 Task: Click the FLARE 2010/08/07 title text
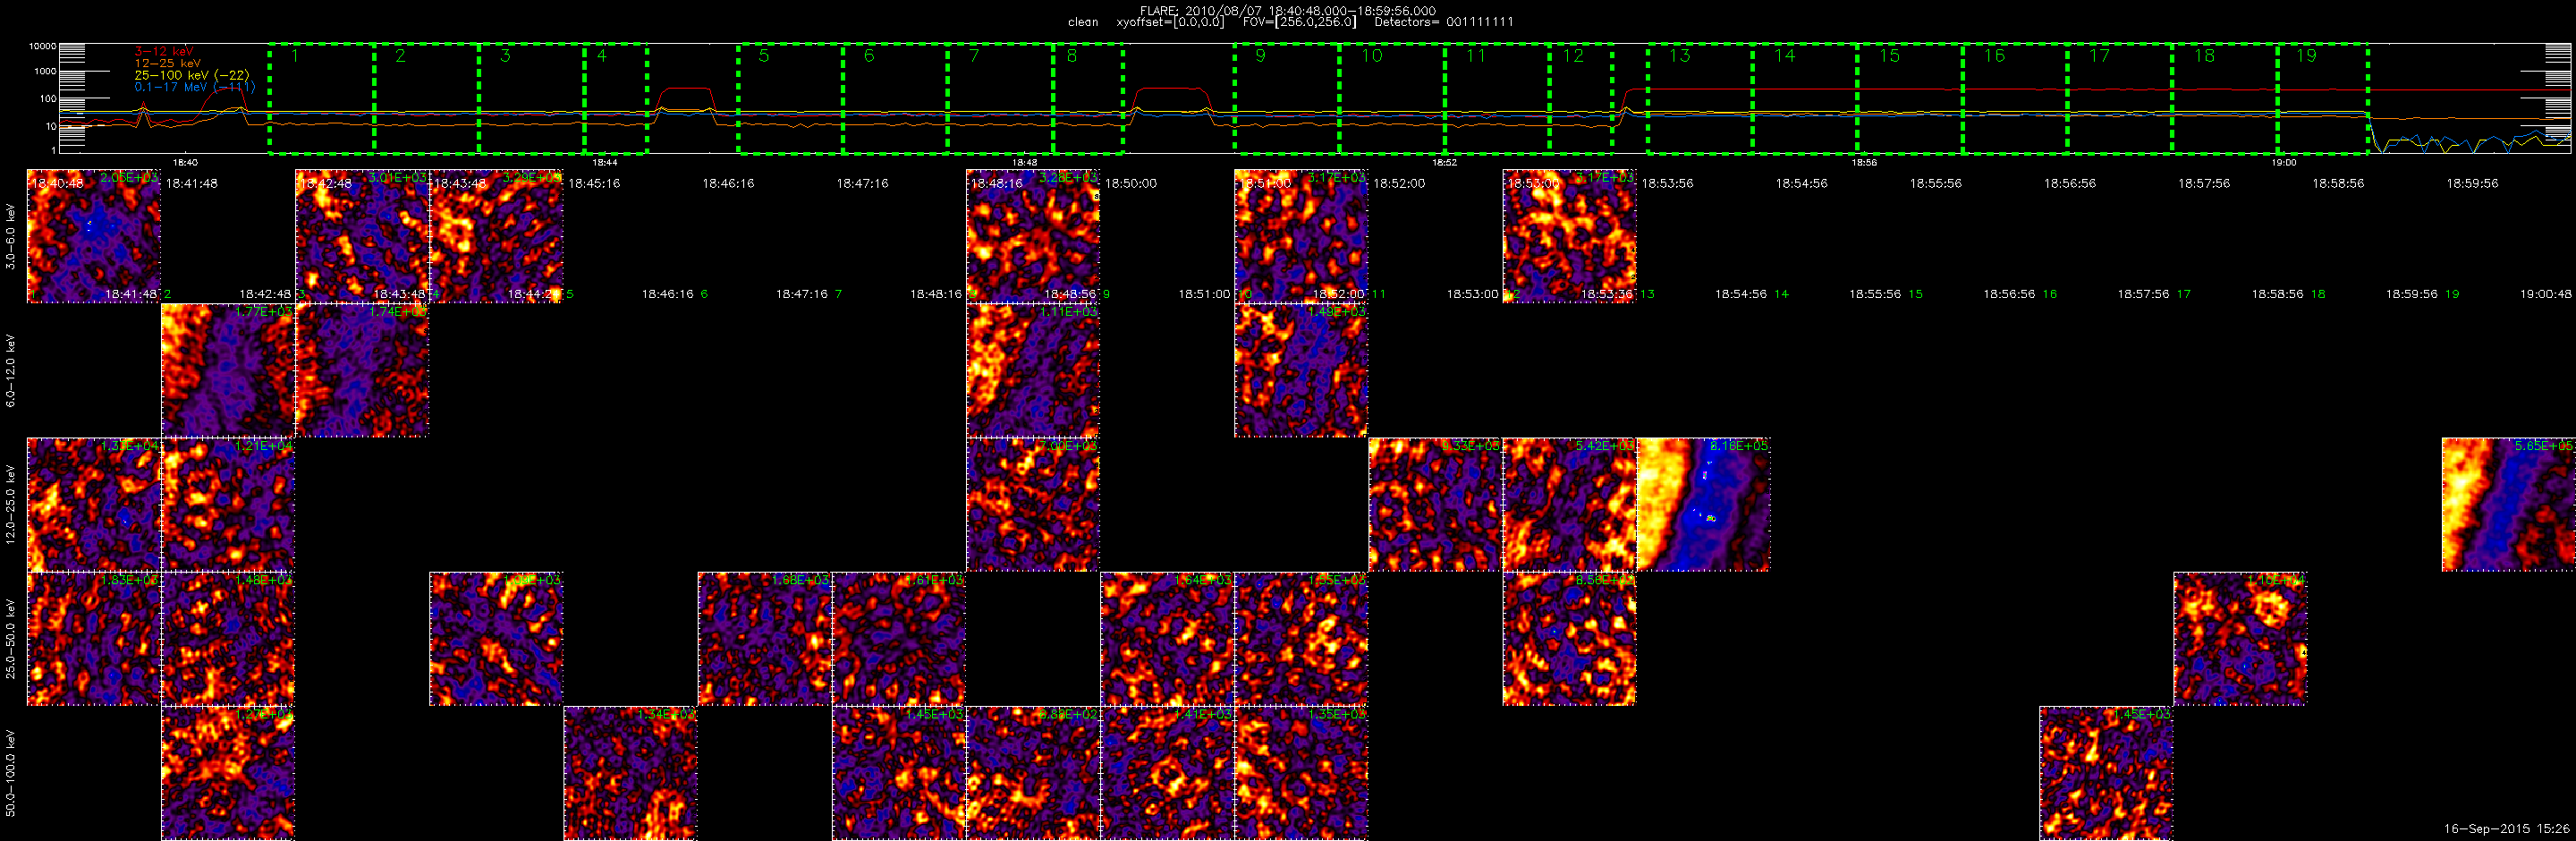click(x=1288, y=11)
